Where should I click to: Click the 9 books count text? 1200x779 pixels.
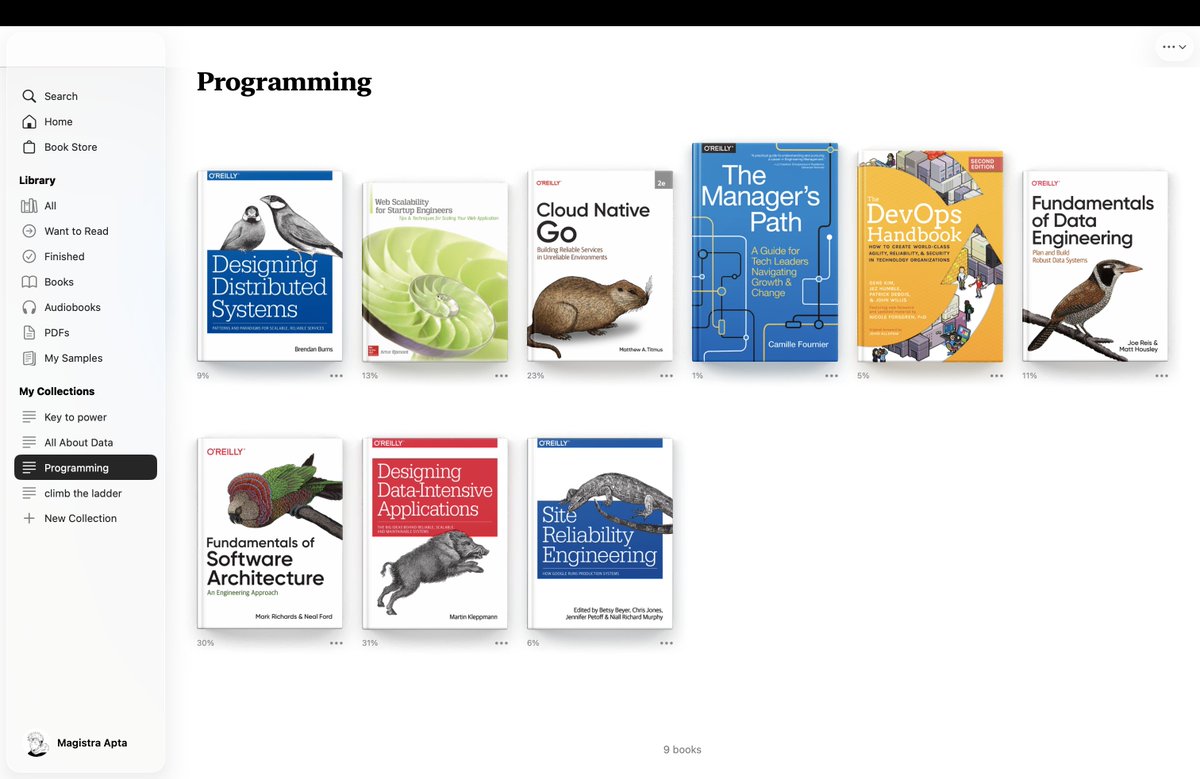point(682,750)
